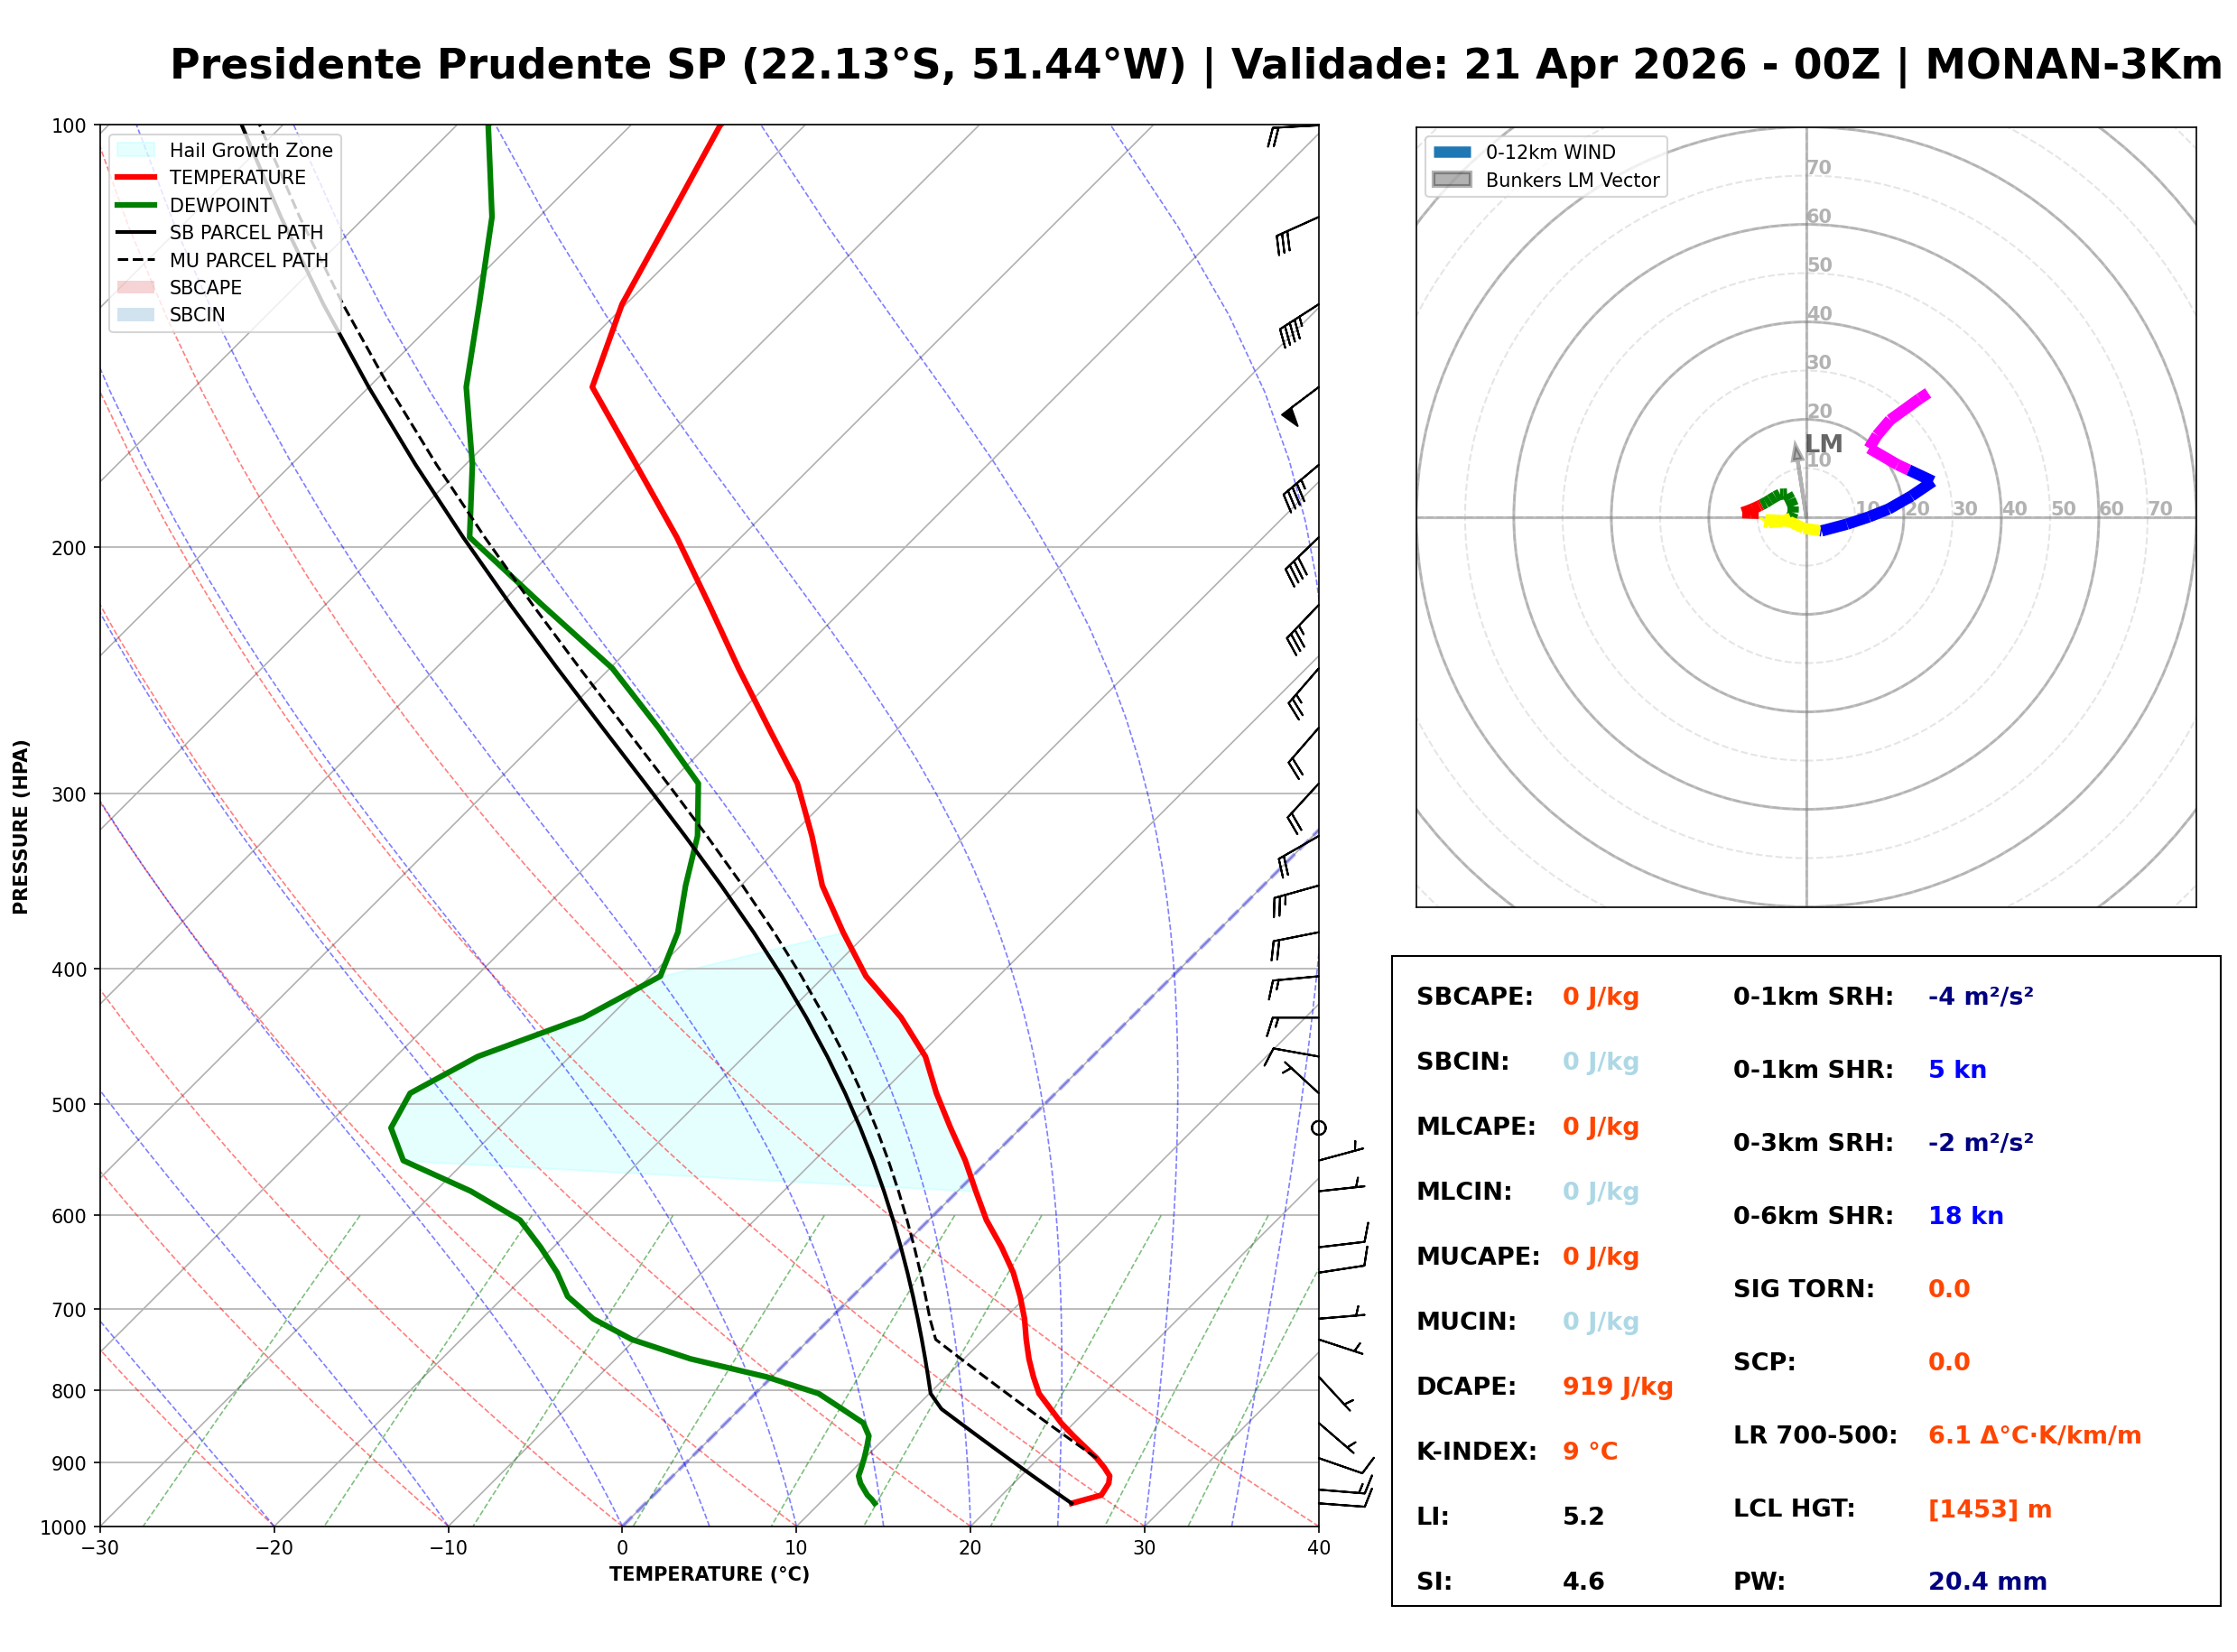
Task: Click the pink SBCAPE legend swatch
Action: 136,288
